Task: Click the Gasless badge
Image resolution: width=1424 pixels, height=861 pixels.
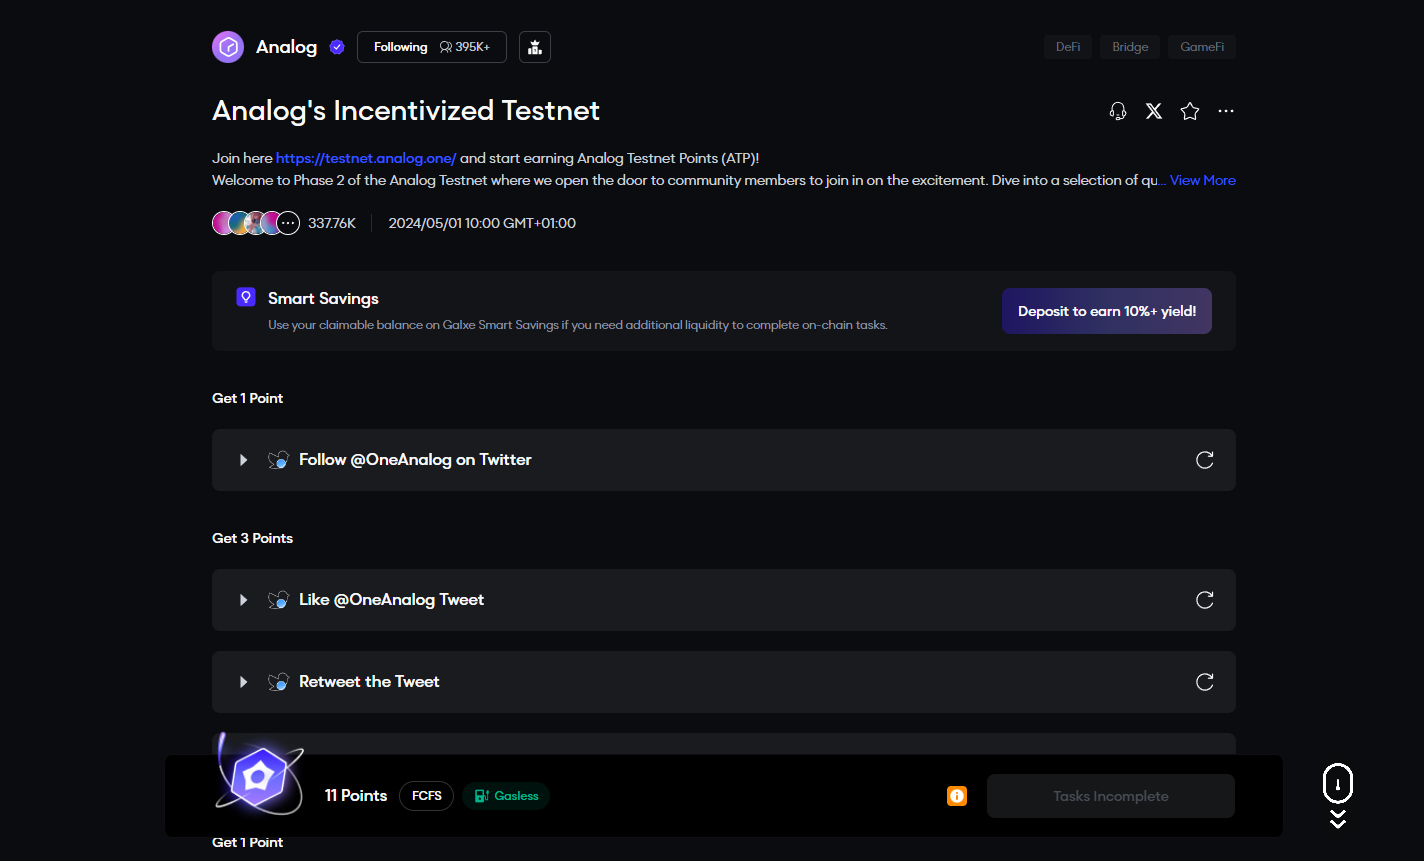Action: pyautogui.click(x=506, y=796)
